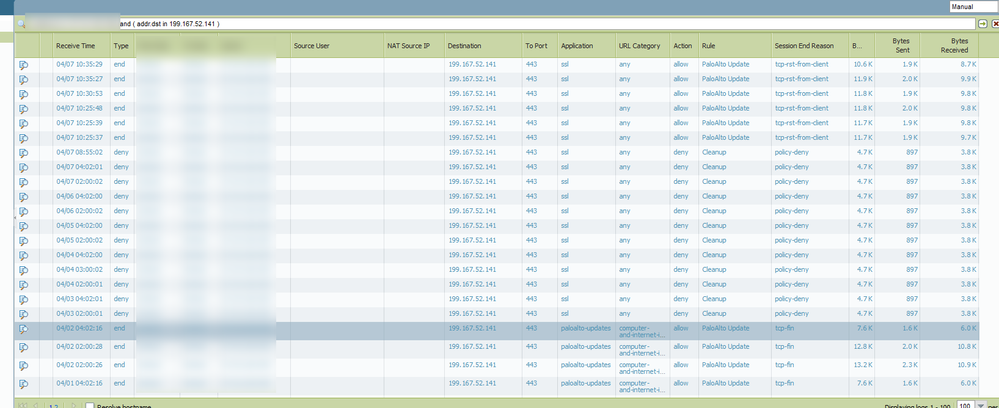Click the Application column header
The width and height of the screenshot is (999, 408).
[577, 46]
